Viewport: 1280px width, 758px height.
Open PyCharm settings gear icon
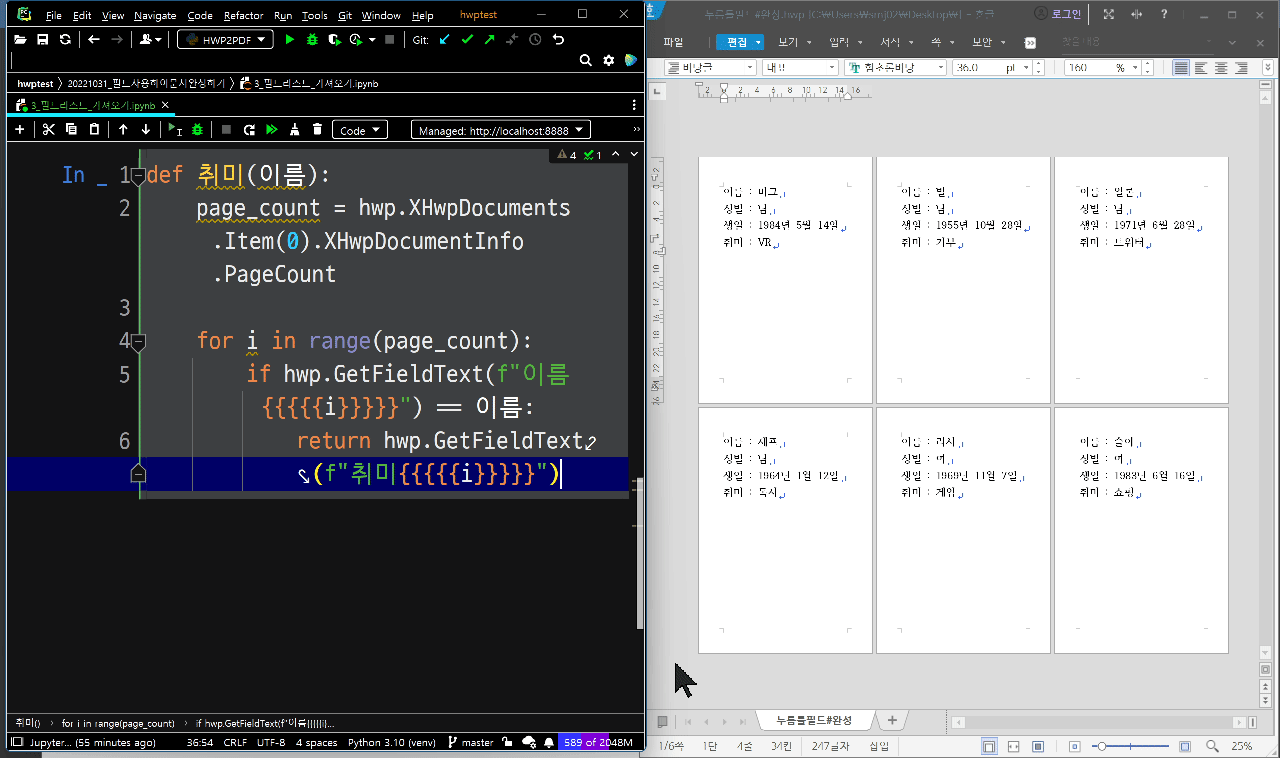tap(608, 61)
